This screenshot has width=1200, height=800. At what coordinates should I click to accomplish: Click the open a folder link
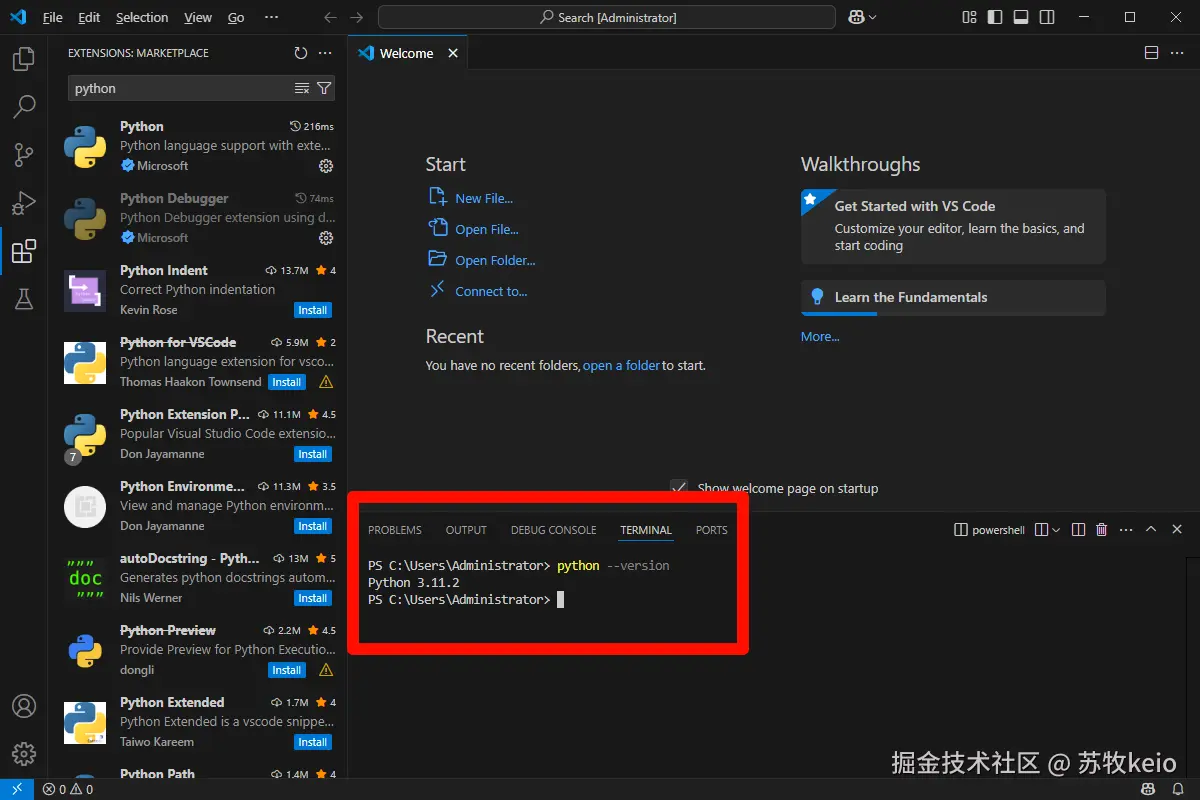(621, 365)
